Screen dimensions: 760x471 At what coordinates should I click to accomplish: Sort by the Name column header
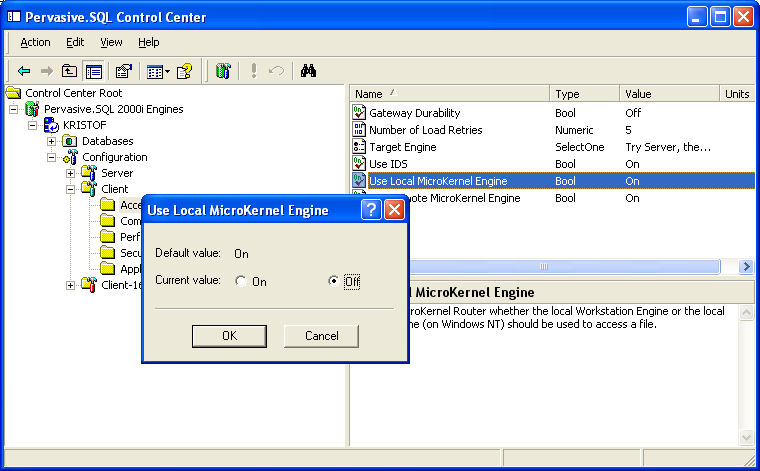450,94
